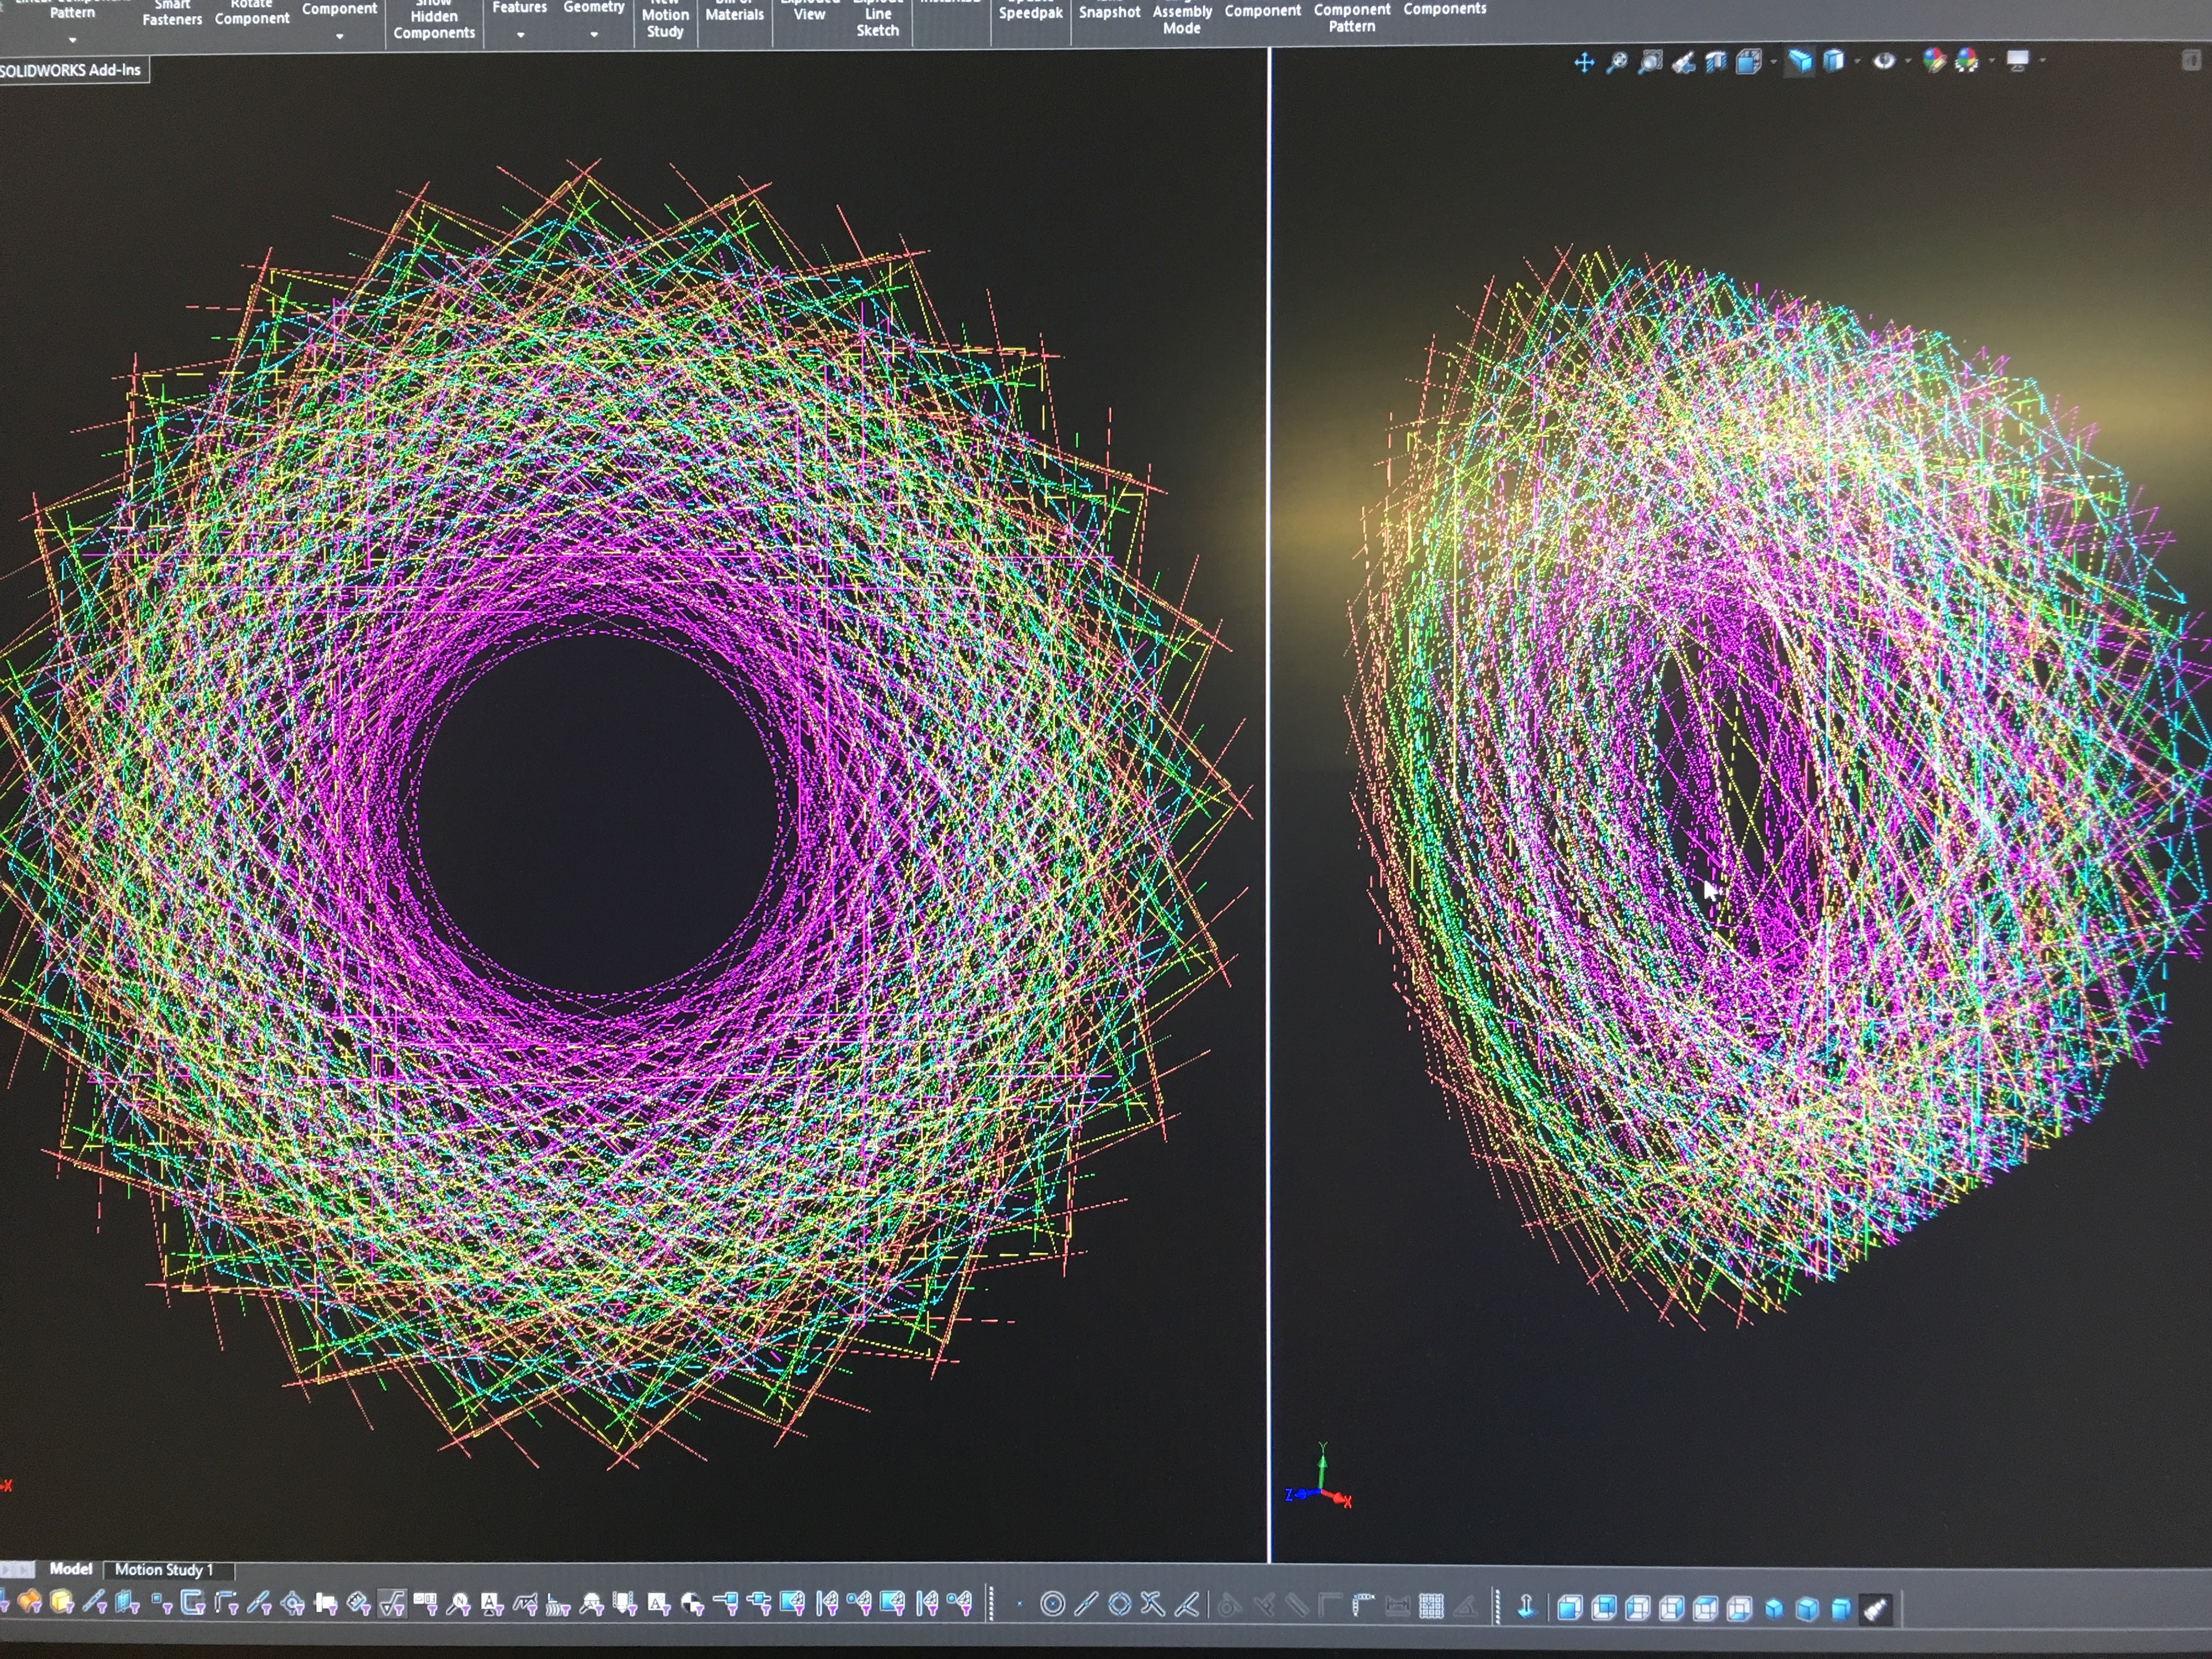Click Exploded View button
This screenshot has height=1659, width=2212.
click(x=809, y=10)
